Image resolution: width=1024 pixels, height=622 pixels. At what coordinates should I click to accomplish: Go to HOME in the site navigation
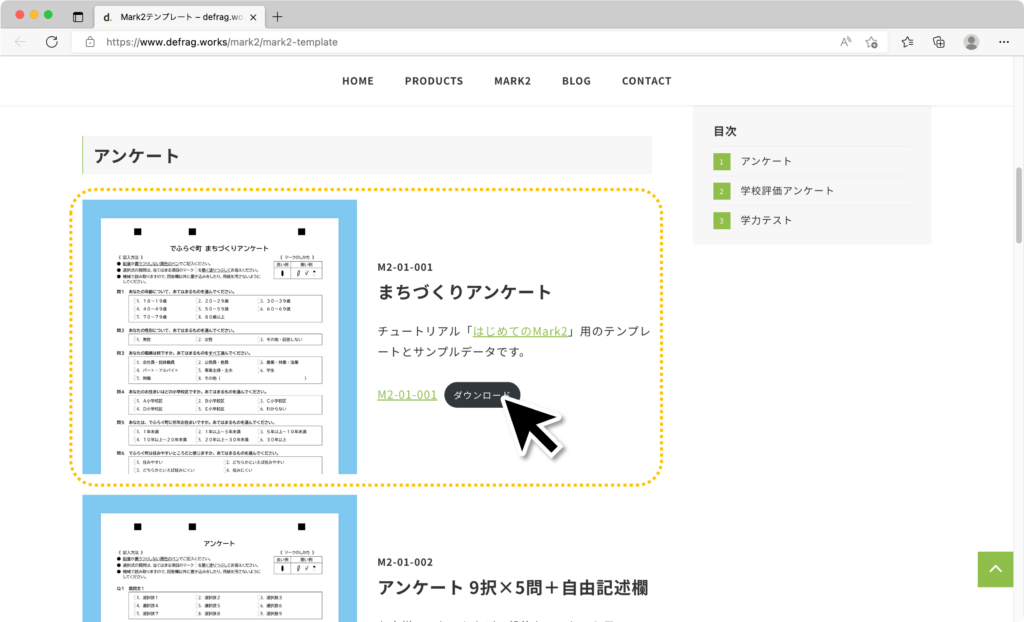pyautogui.click(x=358, y=81)
